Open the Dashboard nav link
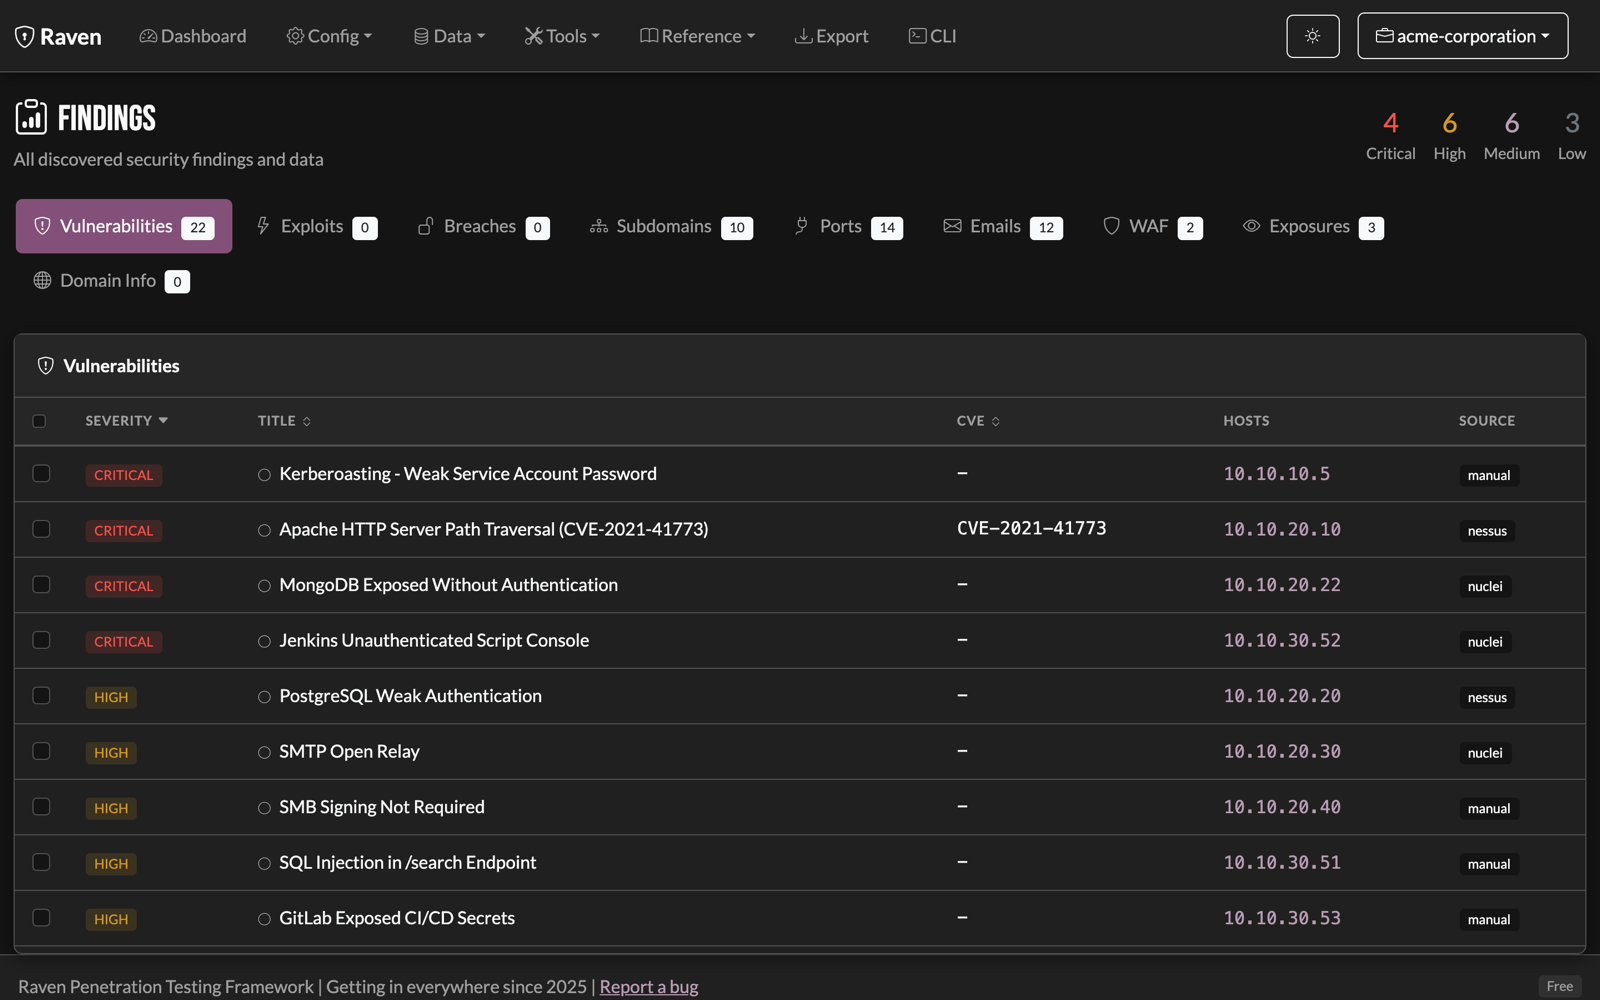Viewport: 1600px width, 1000px height. coord(193,36)
